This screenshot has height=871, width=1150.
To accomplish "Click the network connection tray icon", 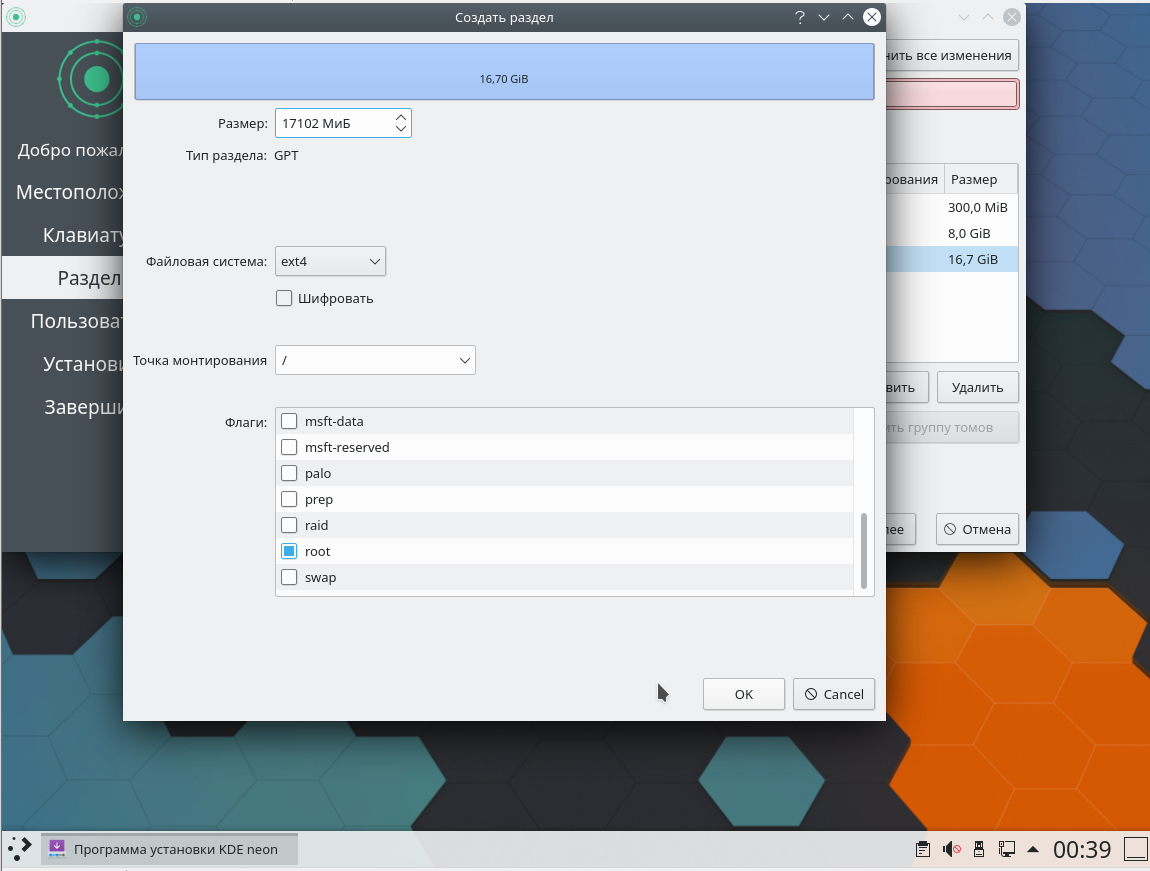I will click(1006, 850).
